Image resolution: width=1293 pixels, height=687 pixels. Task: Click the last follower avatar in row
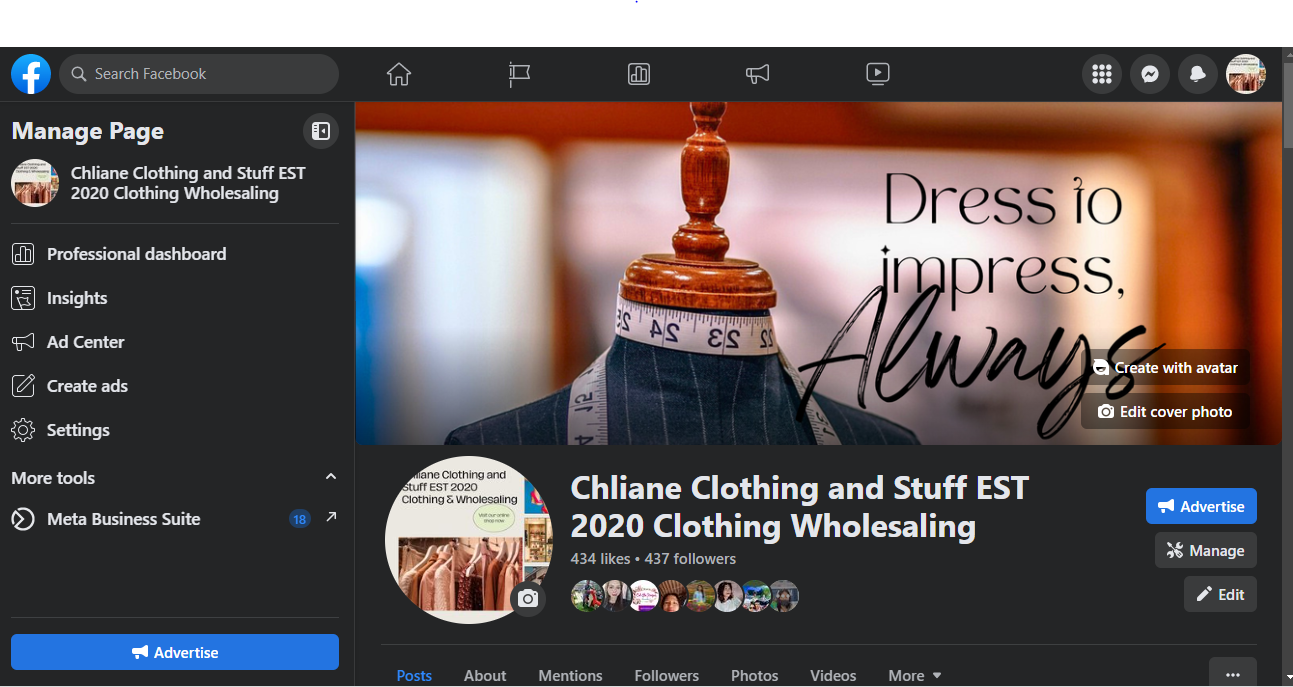(x=783, y=596)
